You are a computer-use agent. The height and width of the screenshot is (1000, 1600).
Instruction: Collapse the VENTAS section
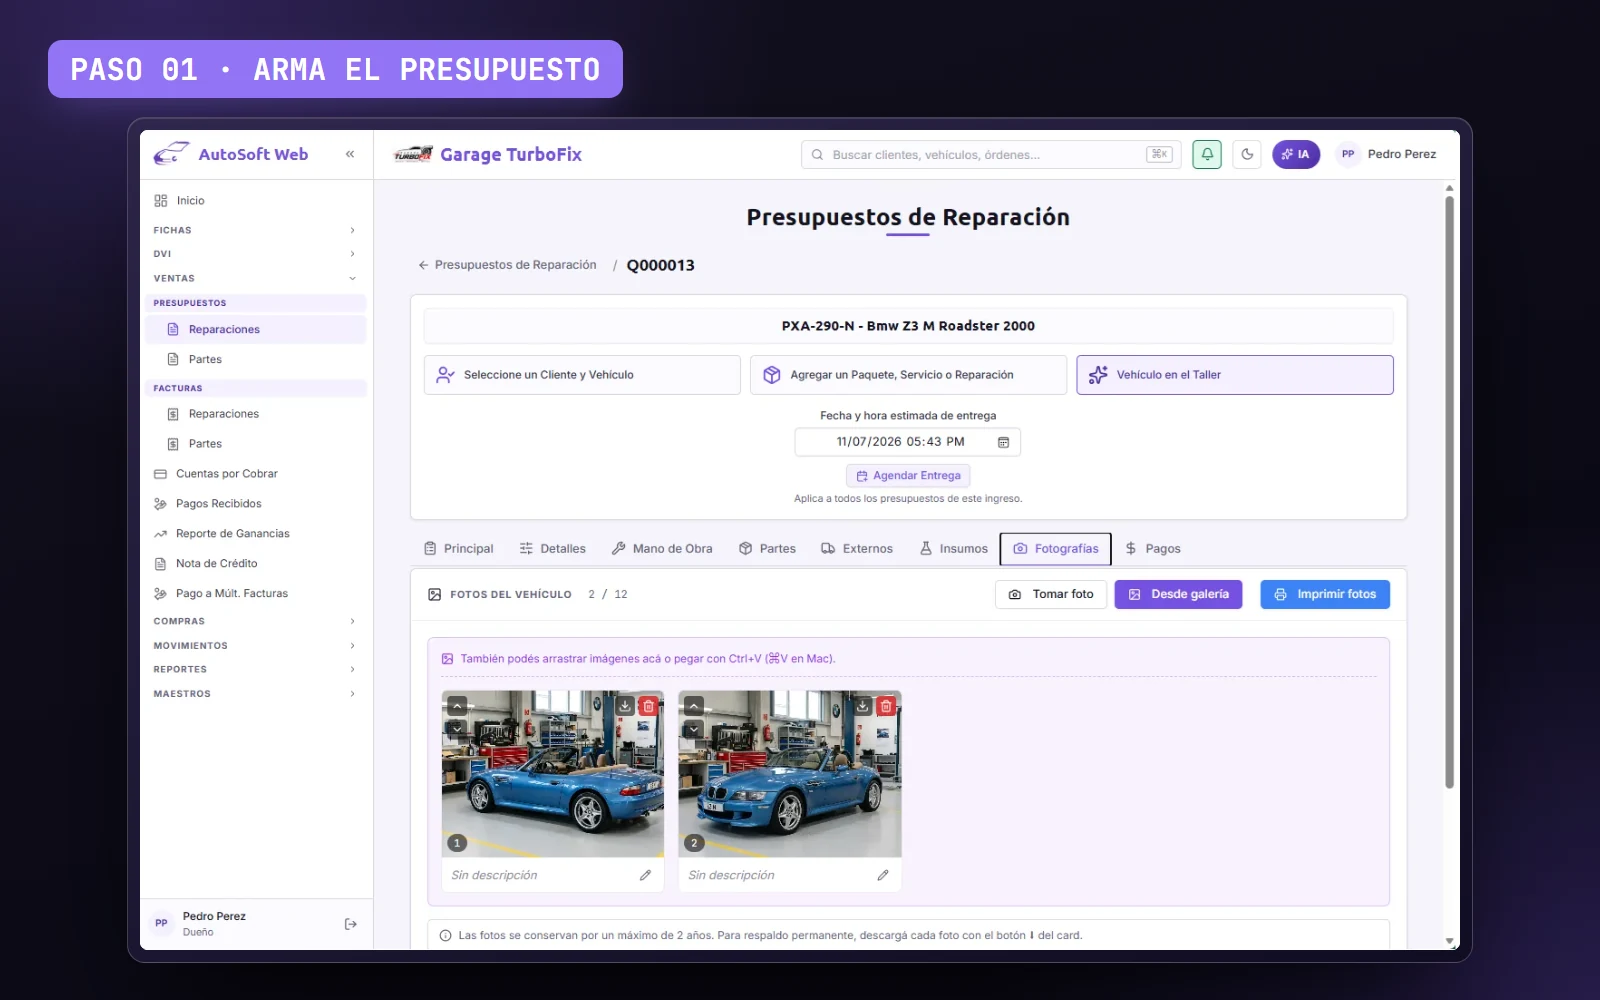(x=255, y=278)
